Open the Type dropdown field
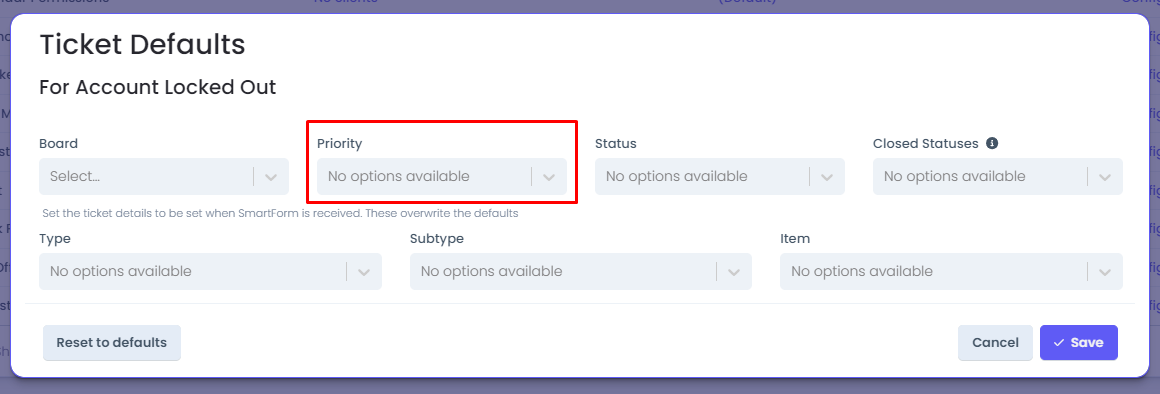This screenshot has height=394, width=1160. (x=211, y=271)
